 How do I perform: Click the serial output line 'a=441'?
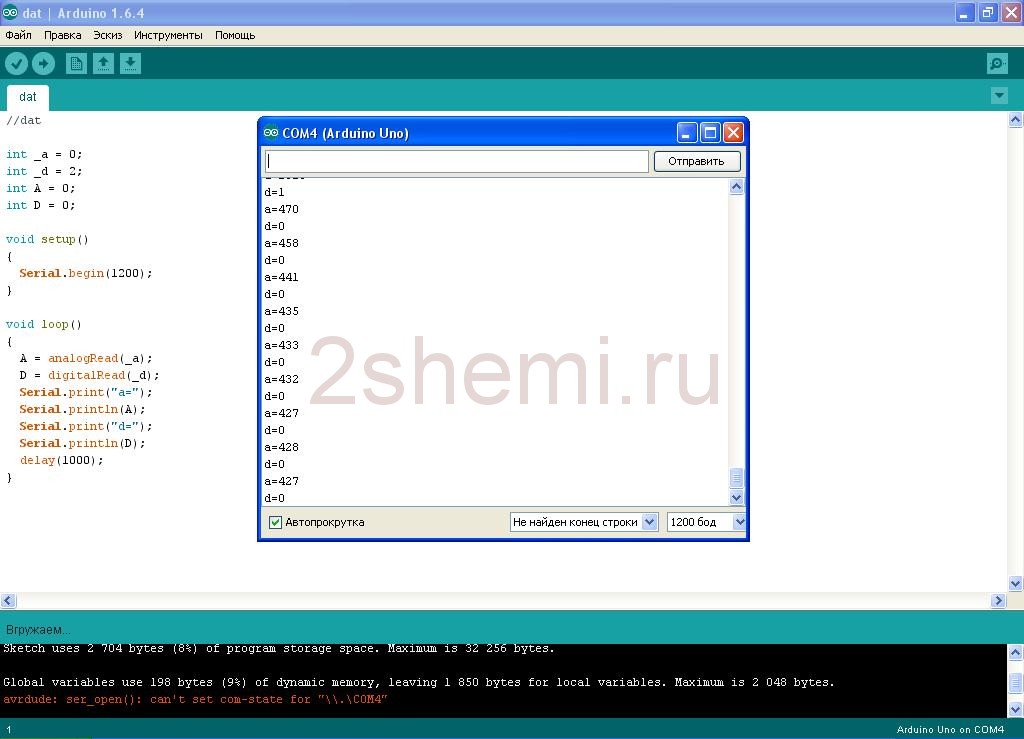coord(281,277)
